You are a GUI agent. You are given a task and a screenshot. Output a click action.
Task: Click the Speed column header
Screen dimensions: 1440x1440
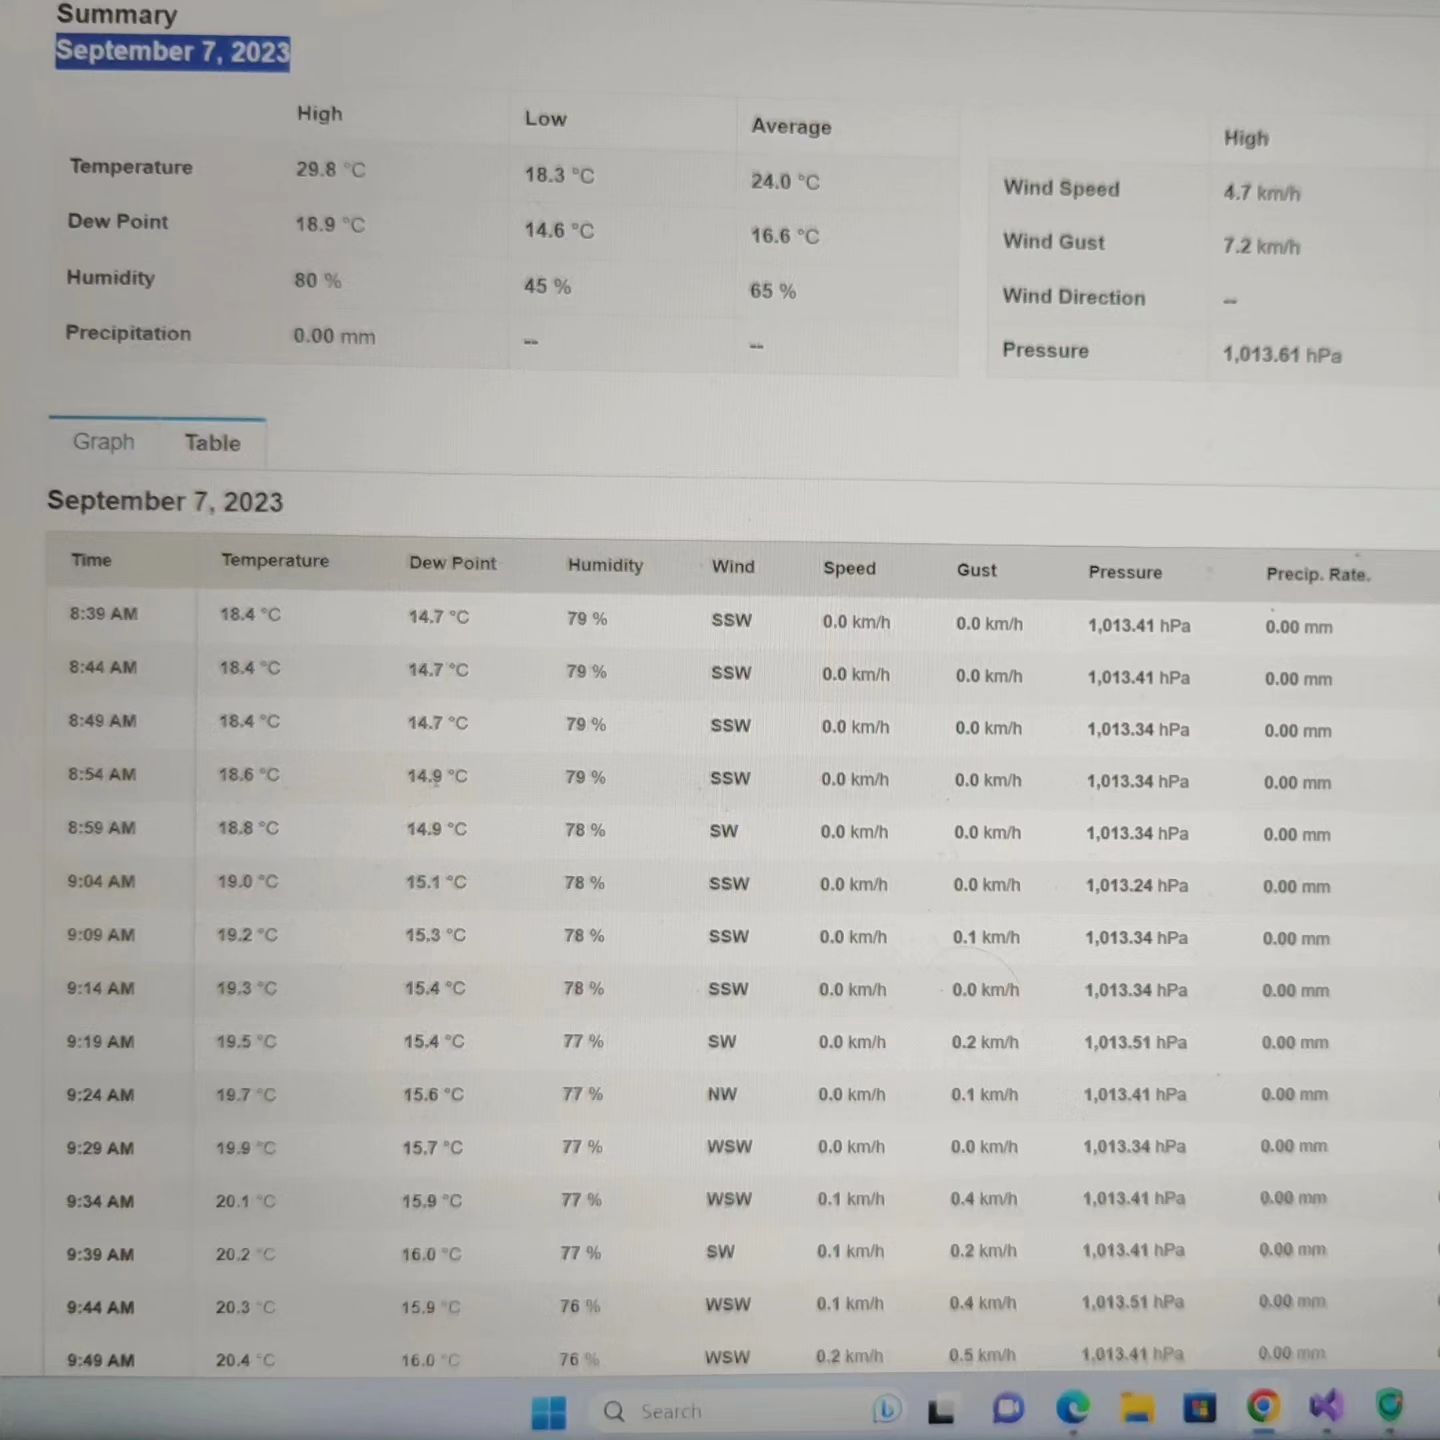click(849, 568)
